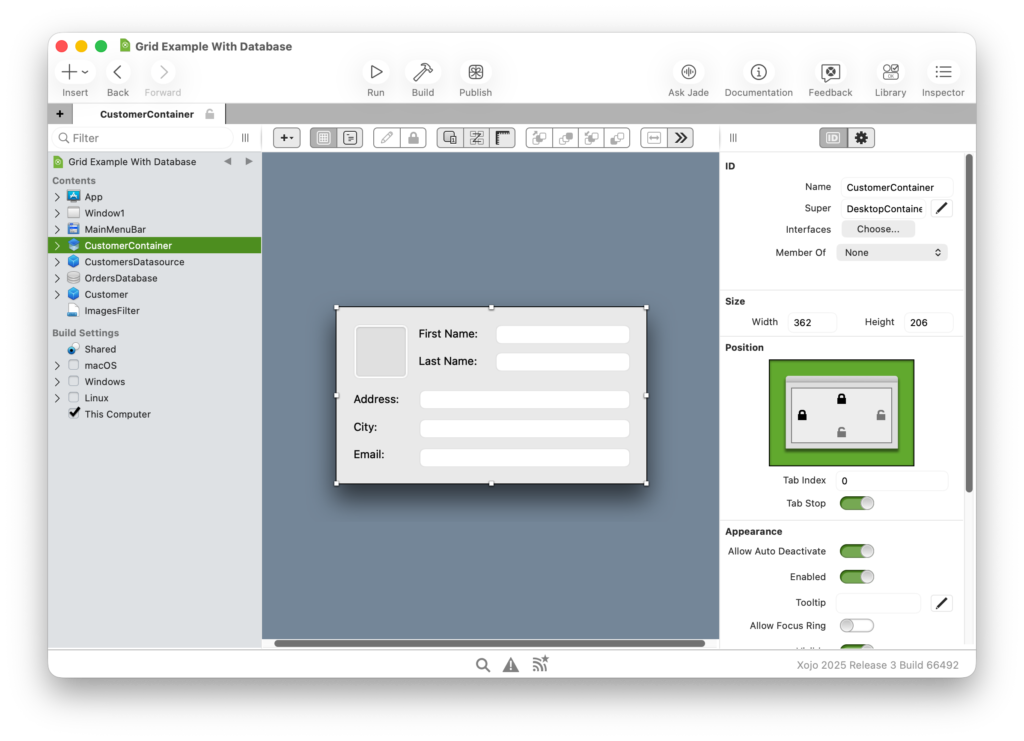Image resolution: width=1024 pixels, height=741 pixels.
Task: Click the Build hammer icon
Action: [x=423, y=73]
